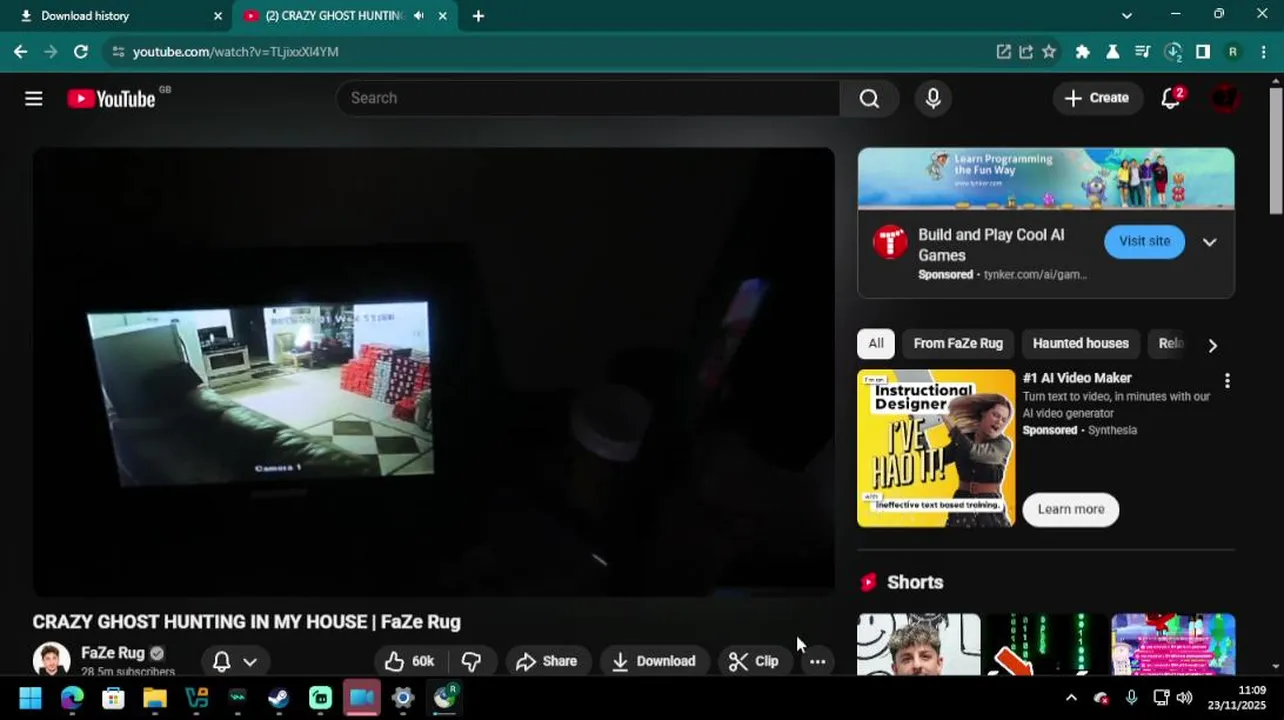Open Chrome tab search dropdown

click(x=1127, y=16)
